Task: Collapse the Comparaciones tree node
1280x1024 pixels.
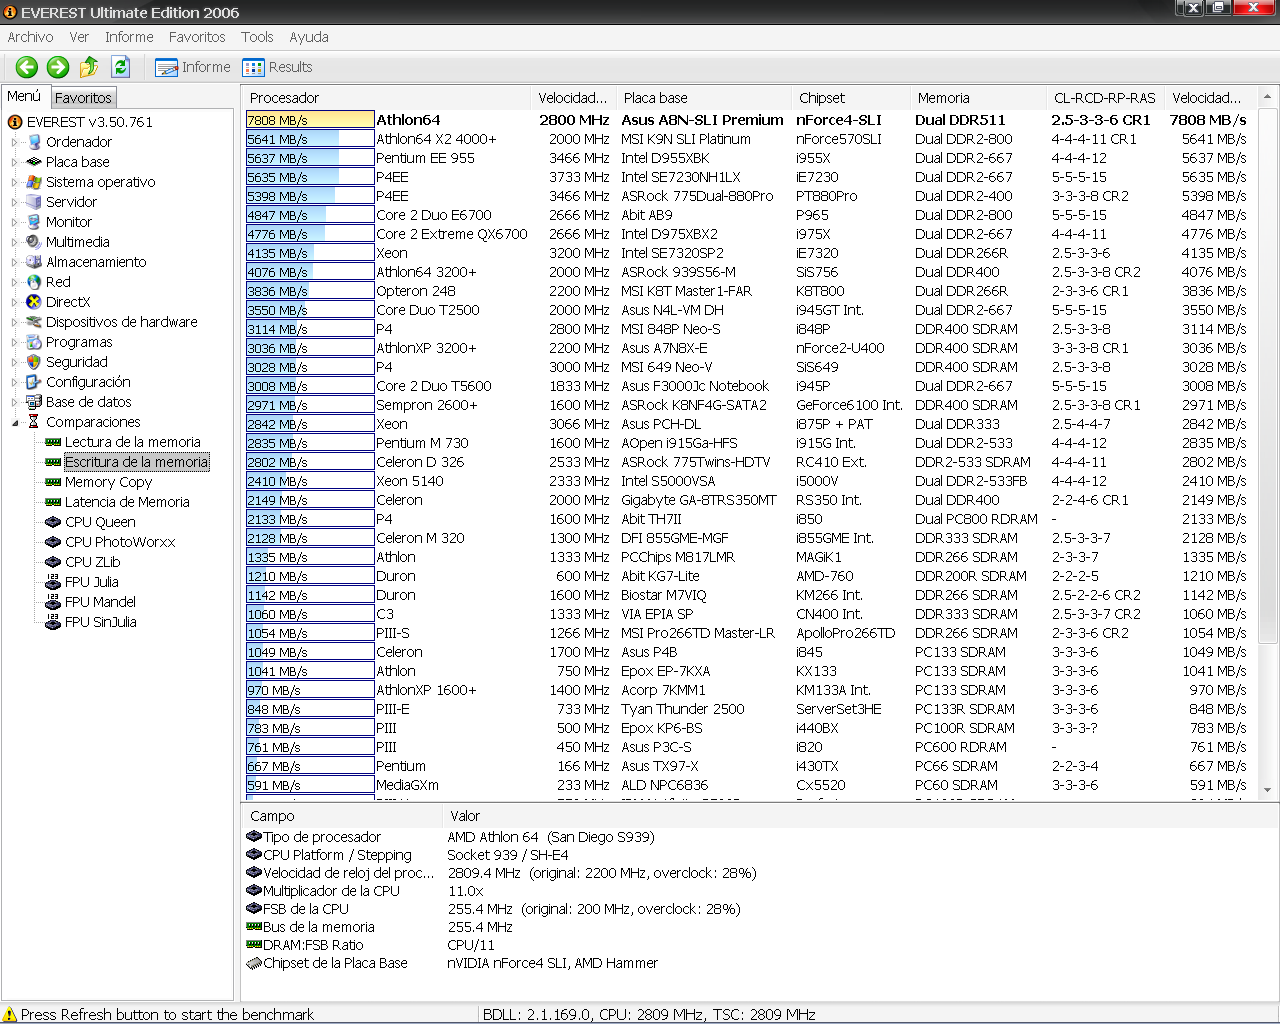Action: (x=15, y=422)
